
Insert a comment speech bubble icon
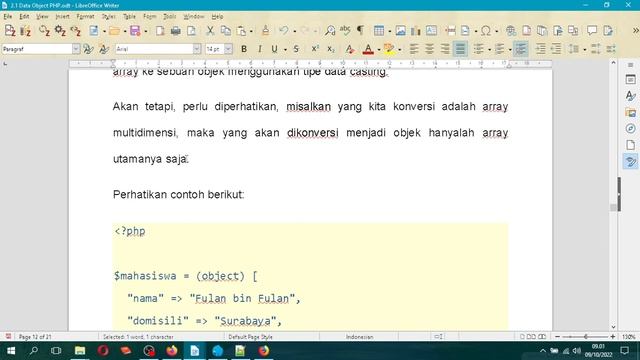pos(592,31)
